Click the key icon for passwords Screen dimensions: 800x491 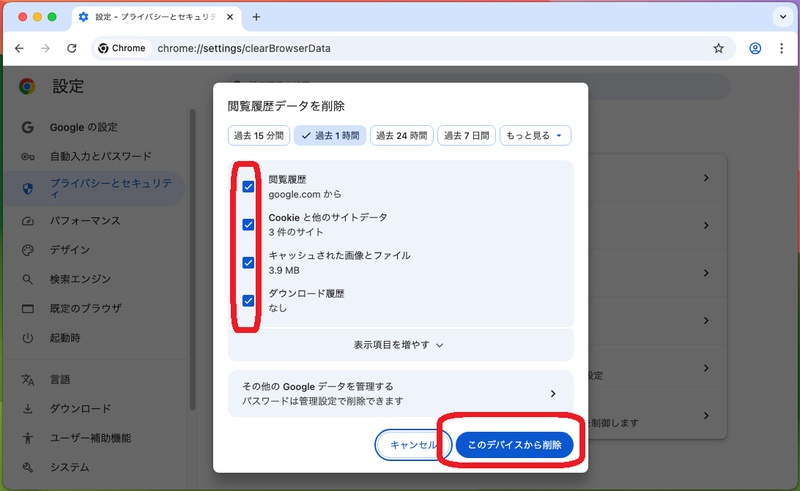(x=28, y=157)
